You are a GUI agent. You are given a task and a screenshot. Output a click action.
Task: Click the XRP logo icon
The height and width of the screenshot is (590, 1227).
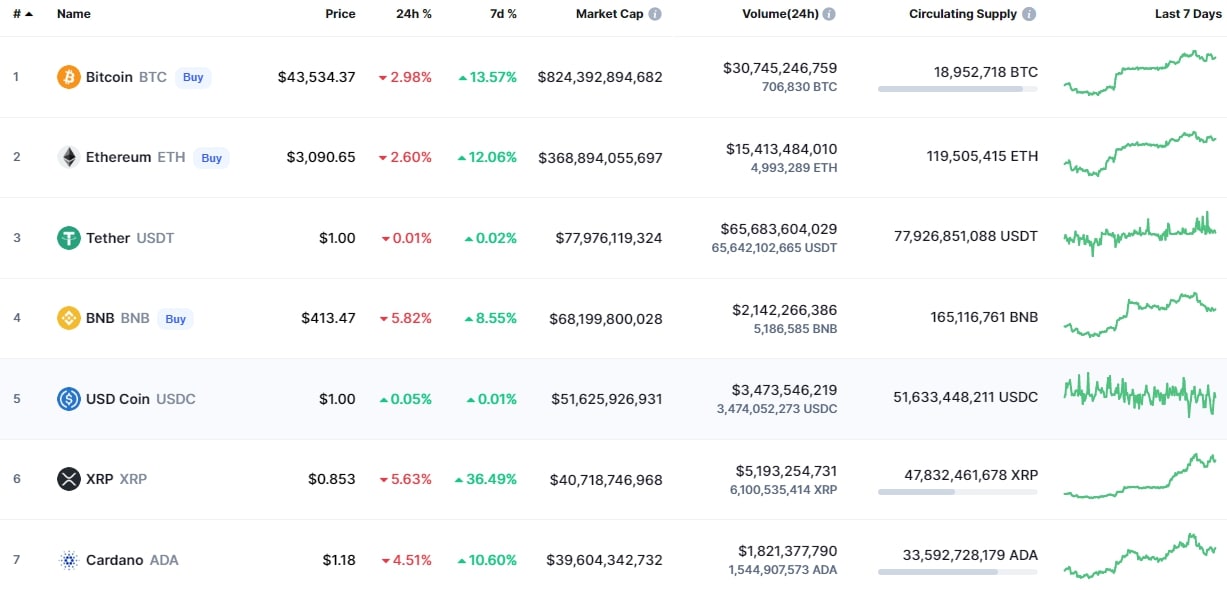click(x=69, y=479)
